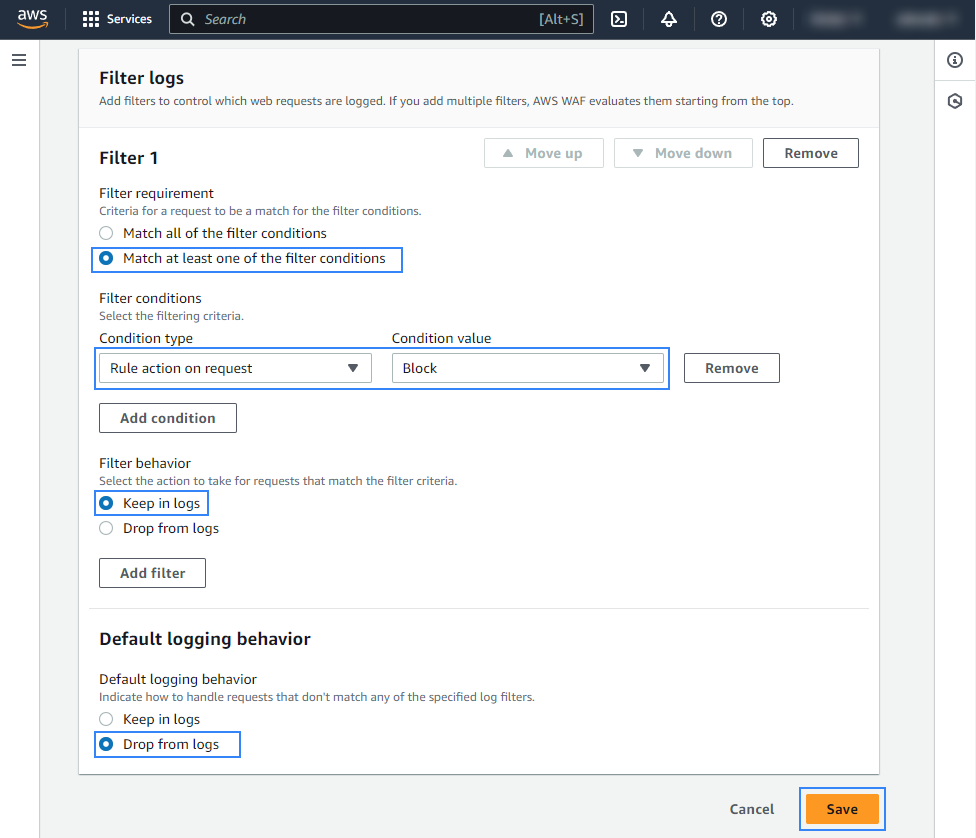
Task: Open the settings gear icon
Action: 769,19
